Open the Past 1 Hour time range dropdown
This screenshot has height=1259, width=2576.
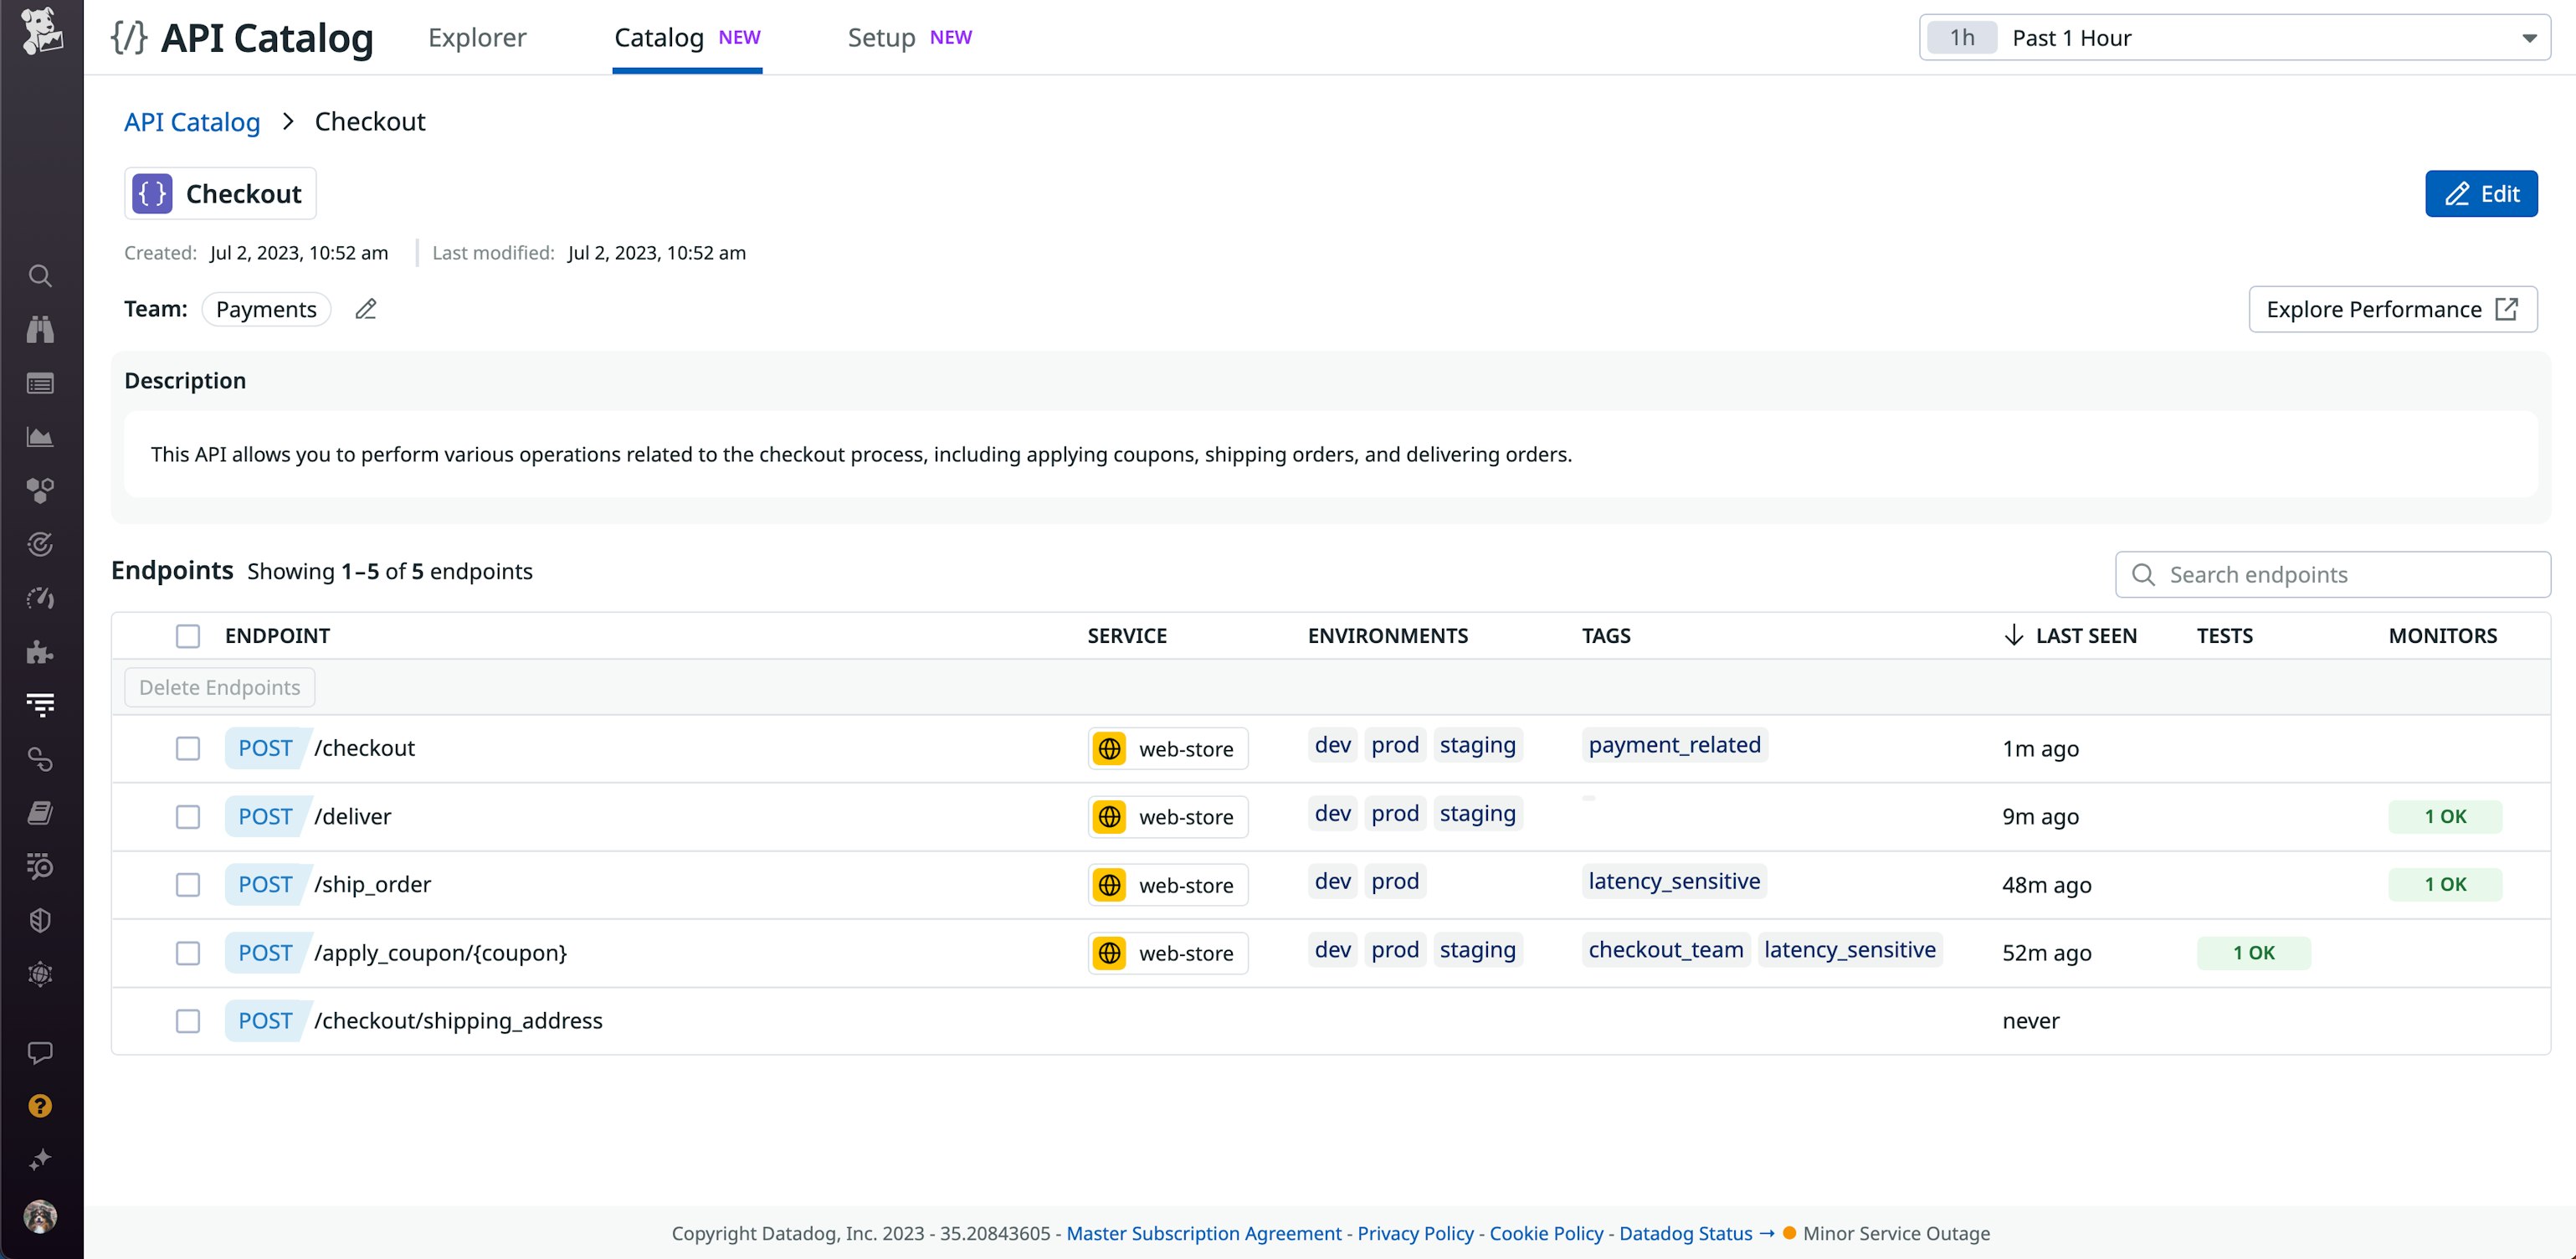[2235, 37]
